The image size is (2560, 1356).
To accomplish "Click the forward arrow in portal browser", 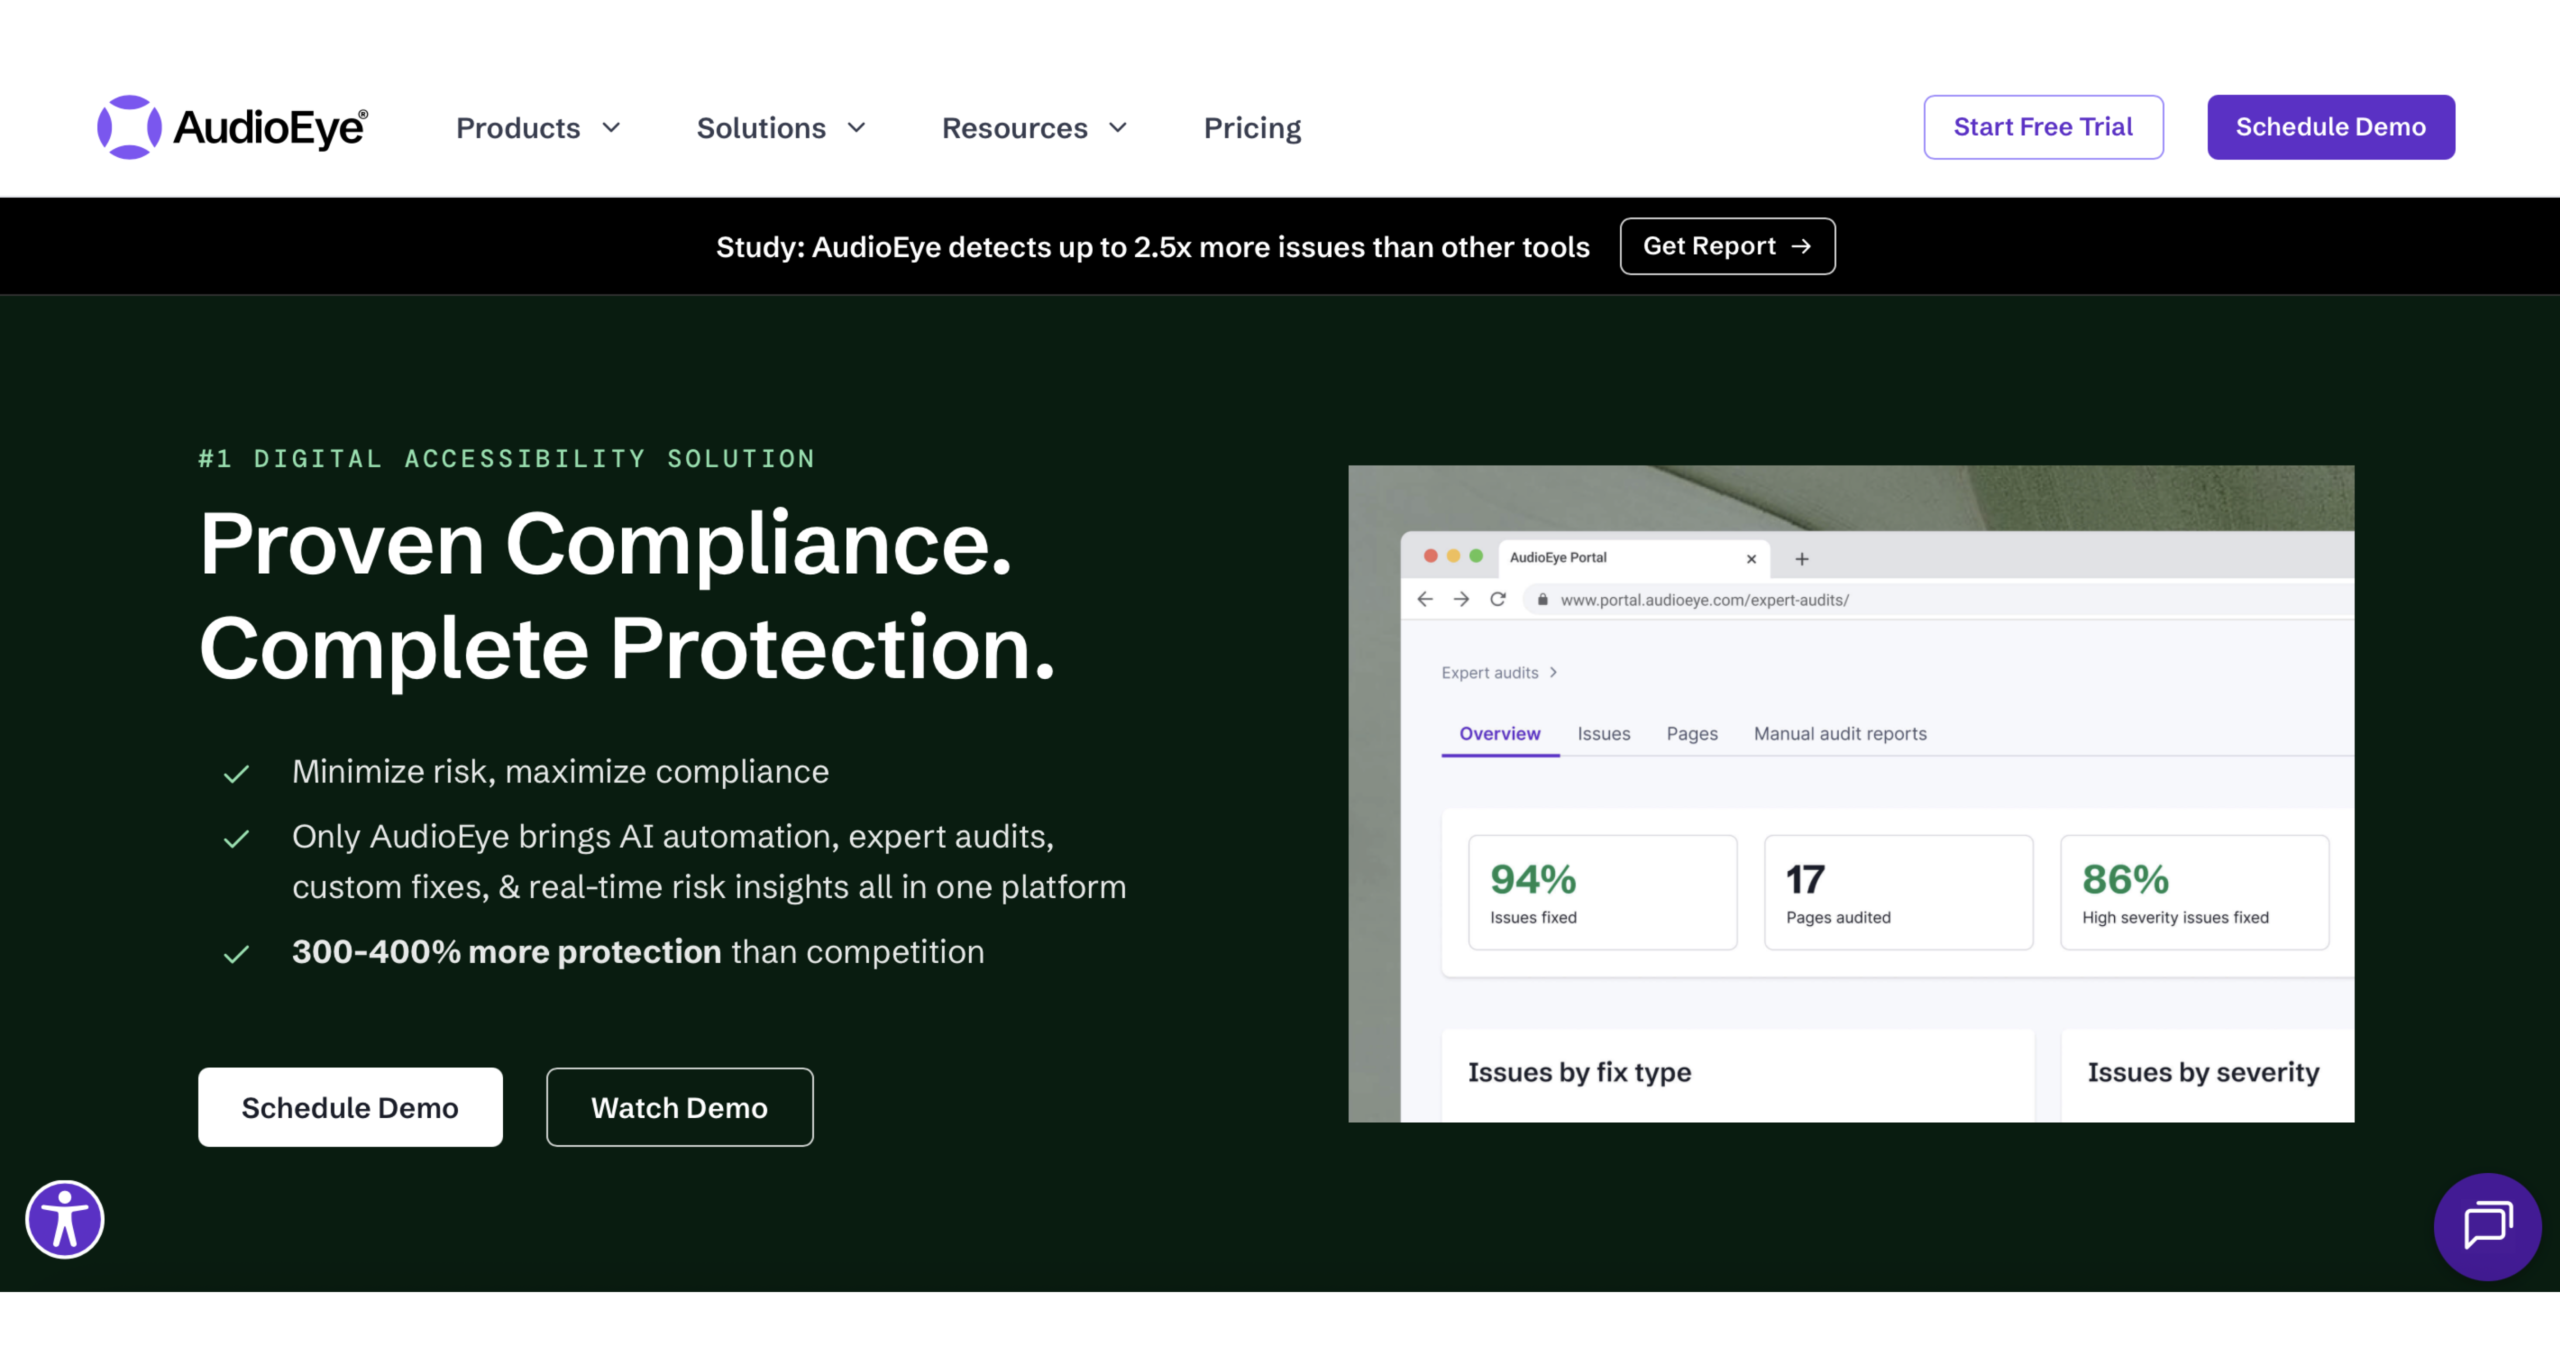I will [1461, 599].
